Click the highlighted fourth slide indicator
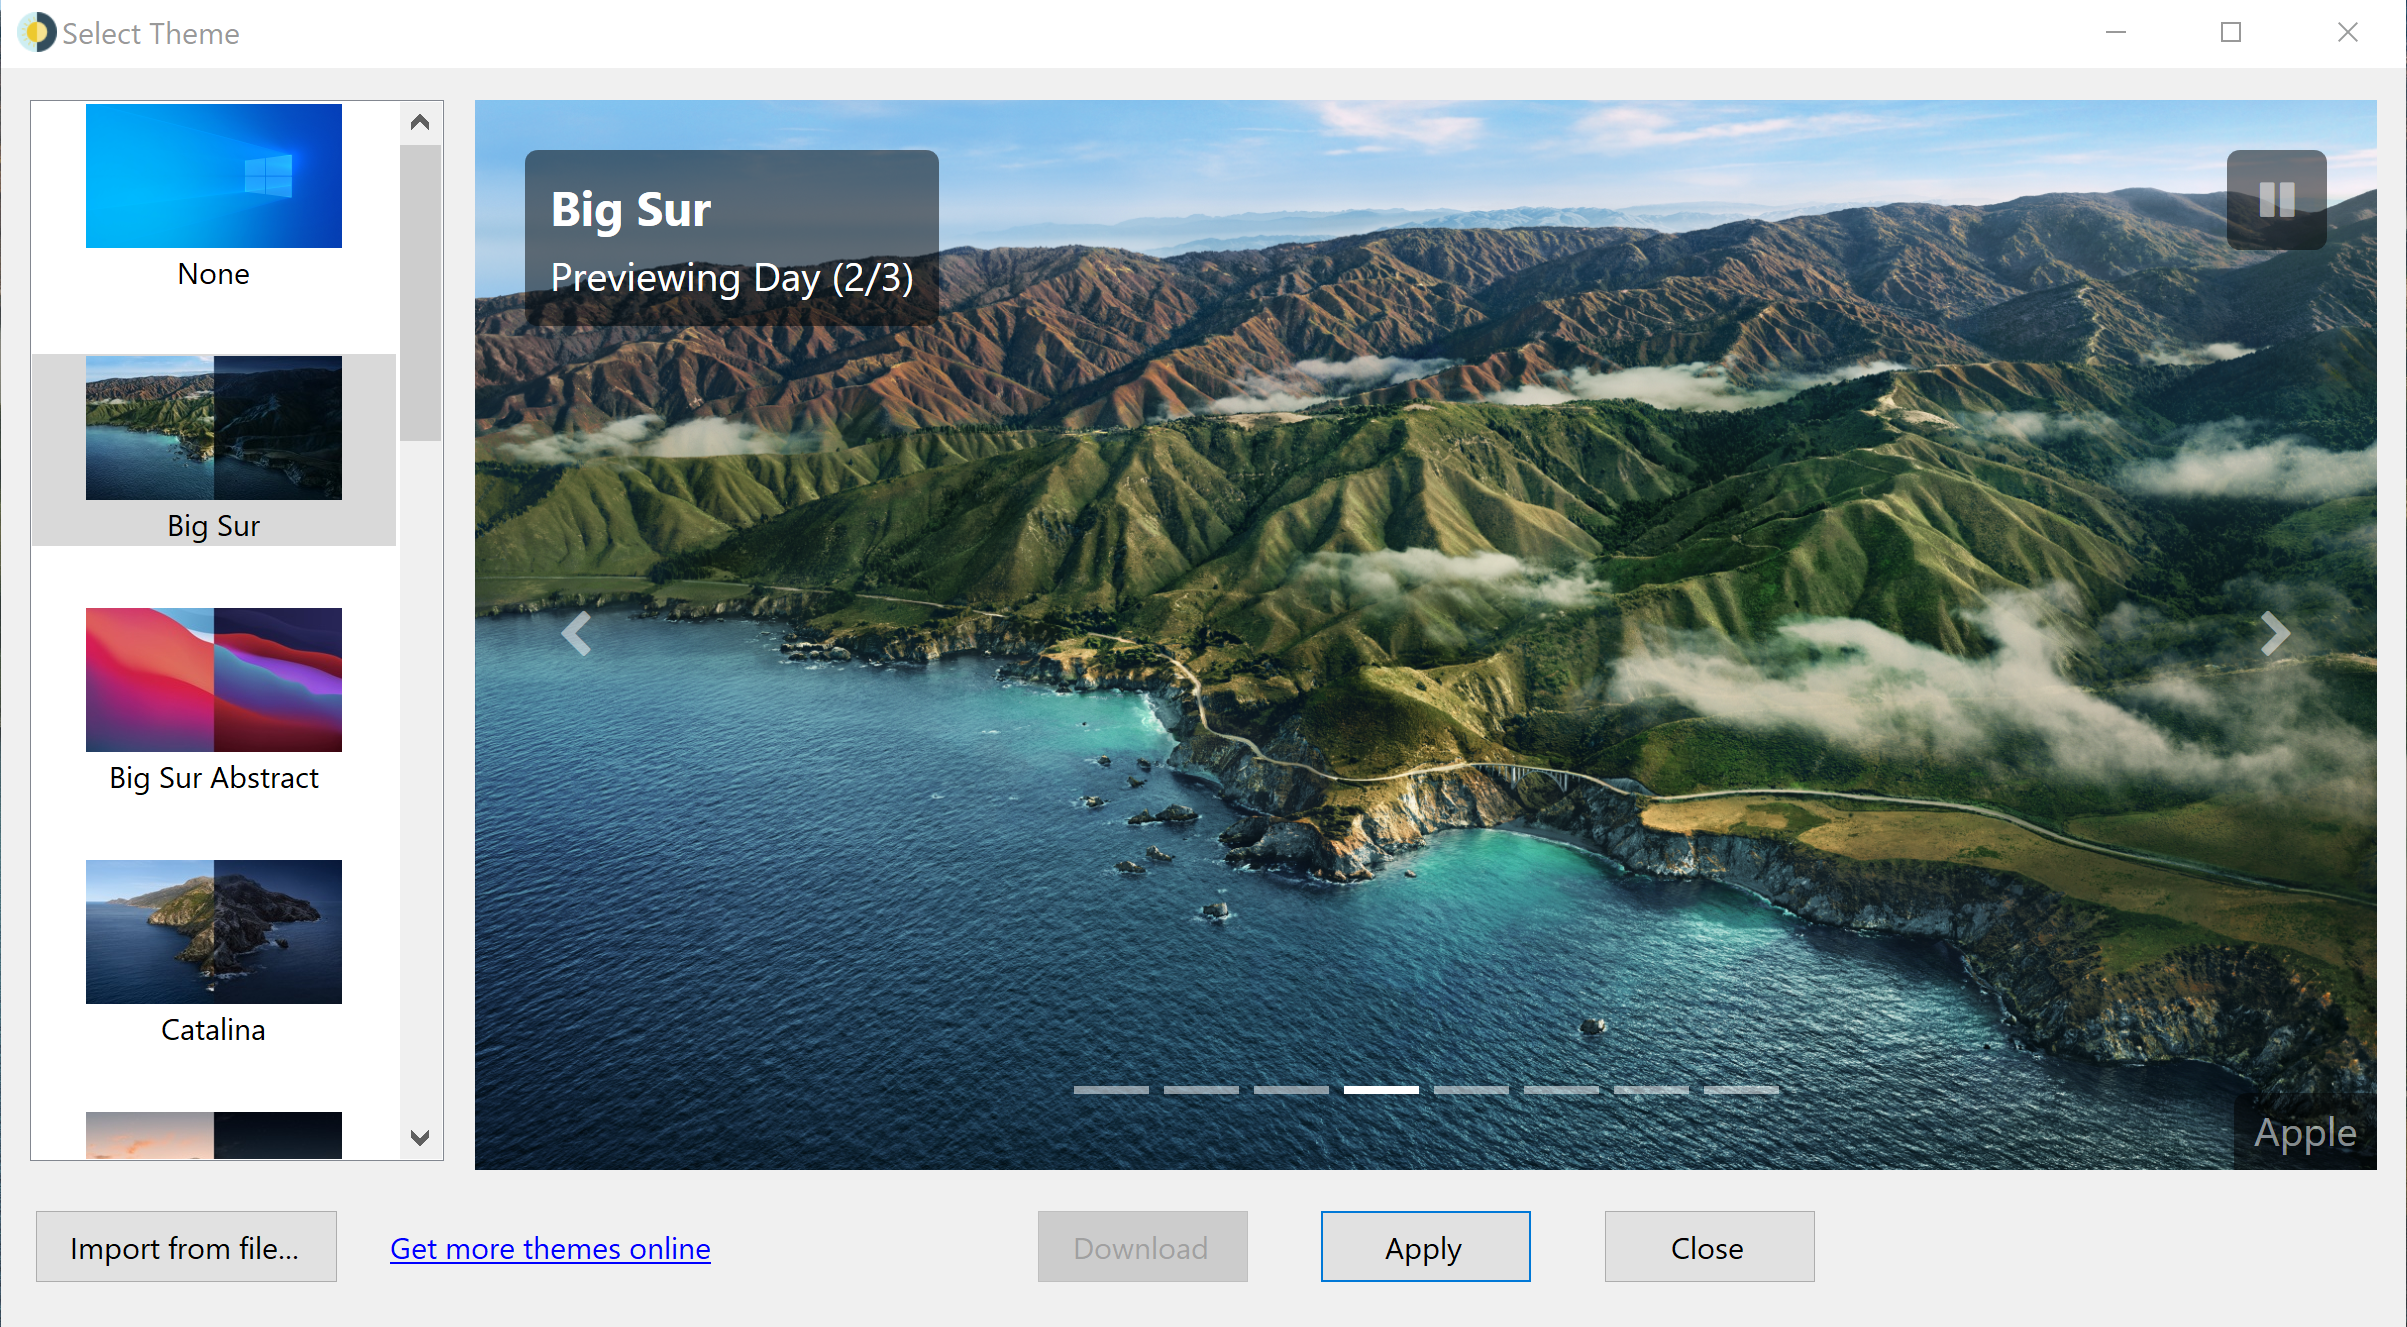This screenshot has height=1327, width=2407. (x=1381, y=1090)
